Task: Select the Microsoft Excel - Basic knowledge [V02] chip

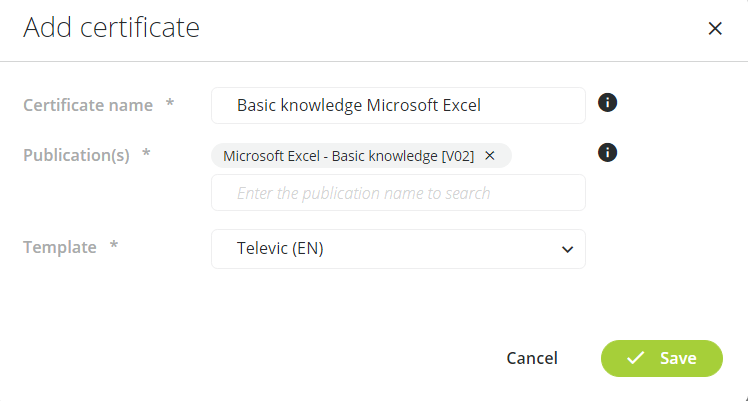Action: click(x=348, y=156)
